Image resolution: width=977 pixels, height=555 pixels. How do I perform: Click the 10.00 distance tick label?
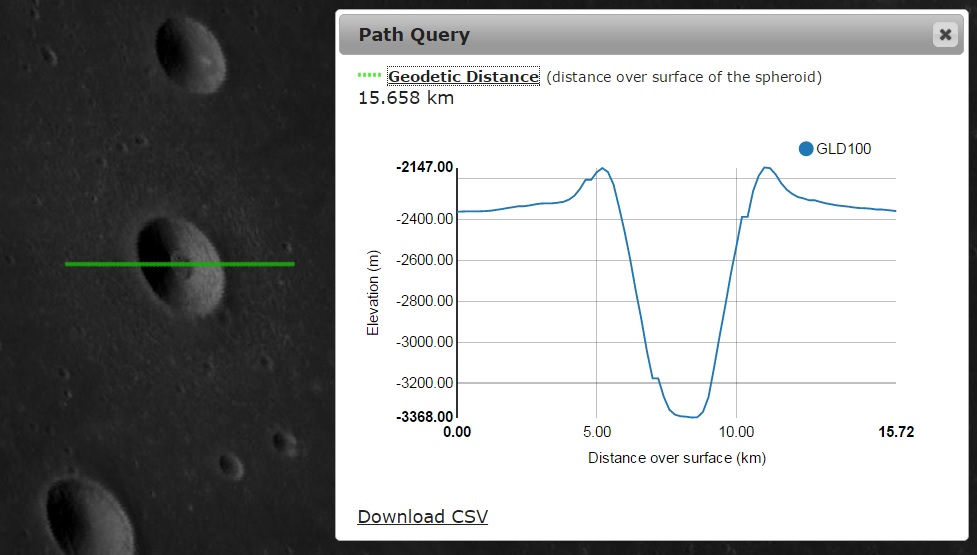(x=736, y=432)
